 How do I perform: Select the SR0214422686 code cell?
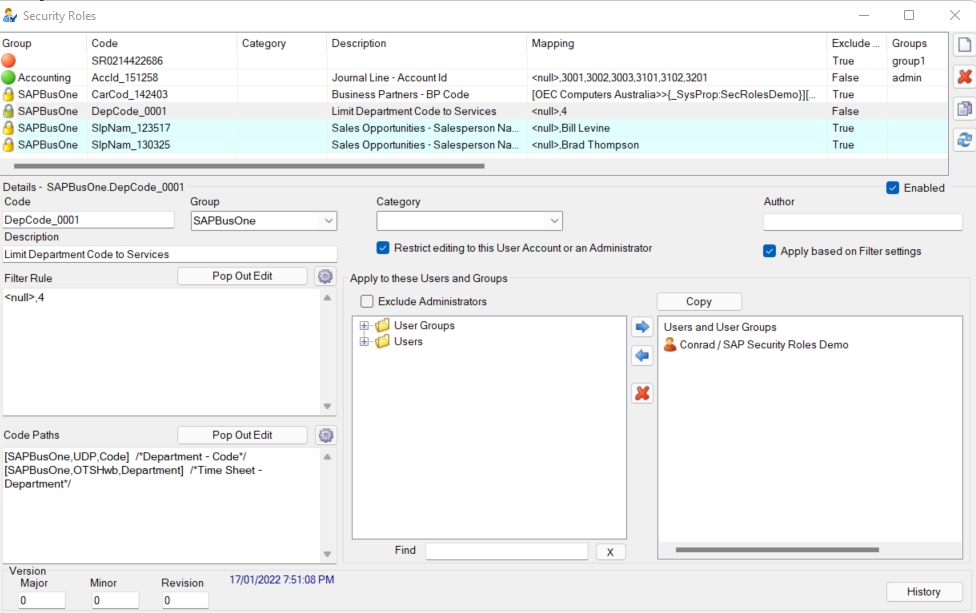coord(127,61)
